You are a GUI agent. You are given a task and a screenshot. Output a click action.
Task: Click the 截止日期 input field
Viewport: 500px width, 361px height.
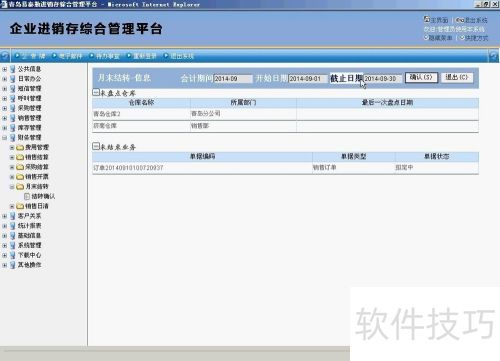(x=382, y=79)
